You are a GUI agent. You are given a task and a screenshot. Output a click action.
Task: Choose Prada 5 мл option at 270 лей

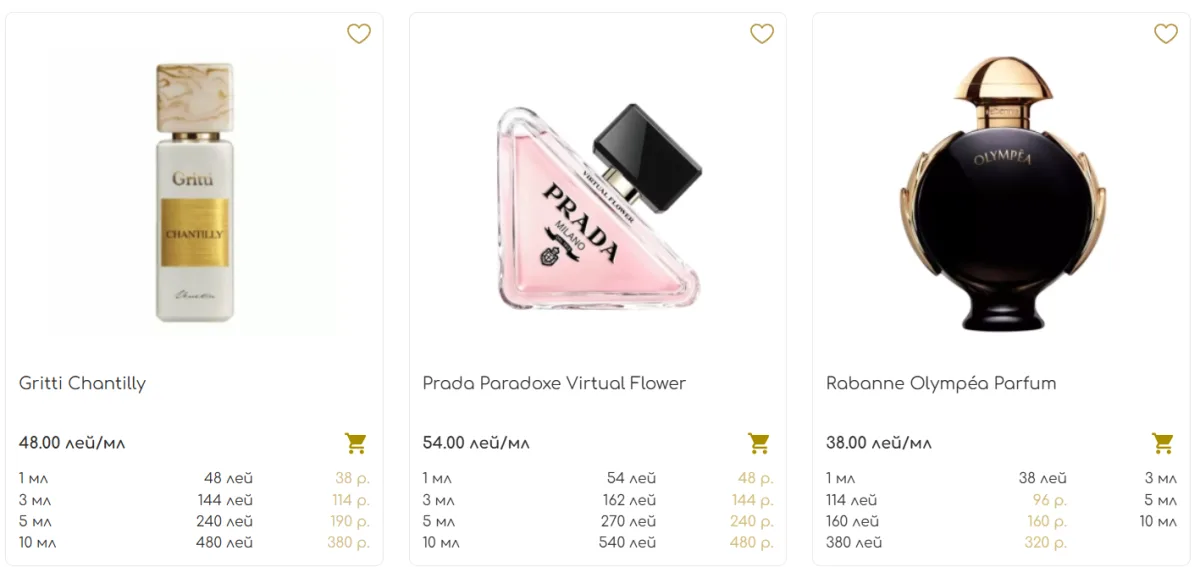coord(598,521)
